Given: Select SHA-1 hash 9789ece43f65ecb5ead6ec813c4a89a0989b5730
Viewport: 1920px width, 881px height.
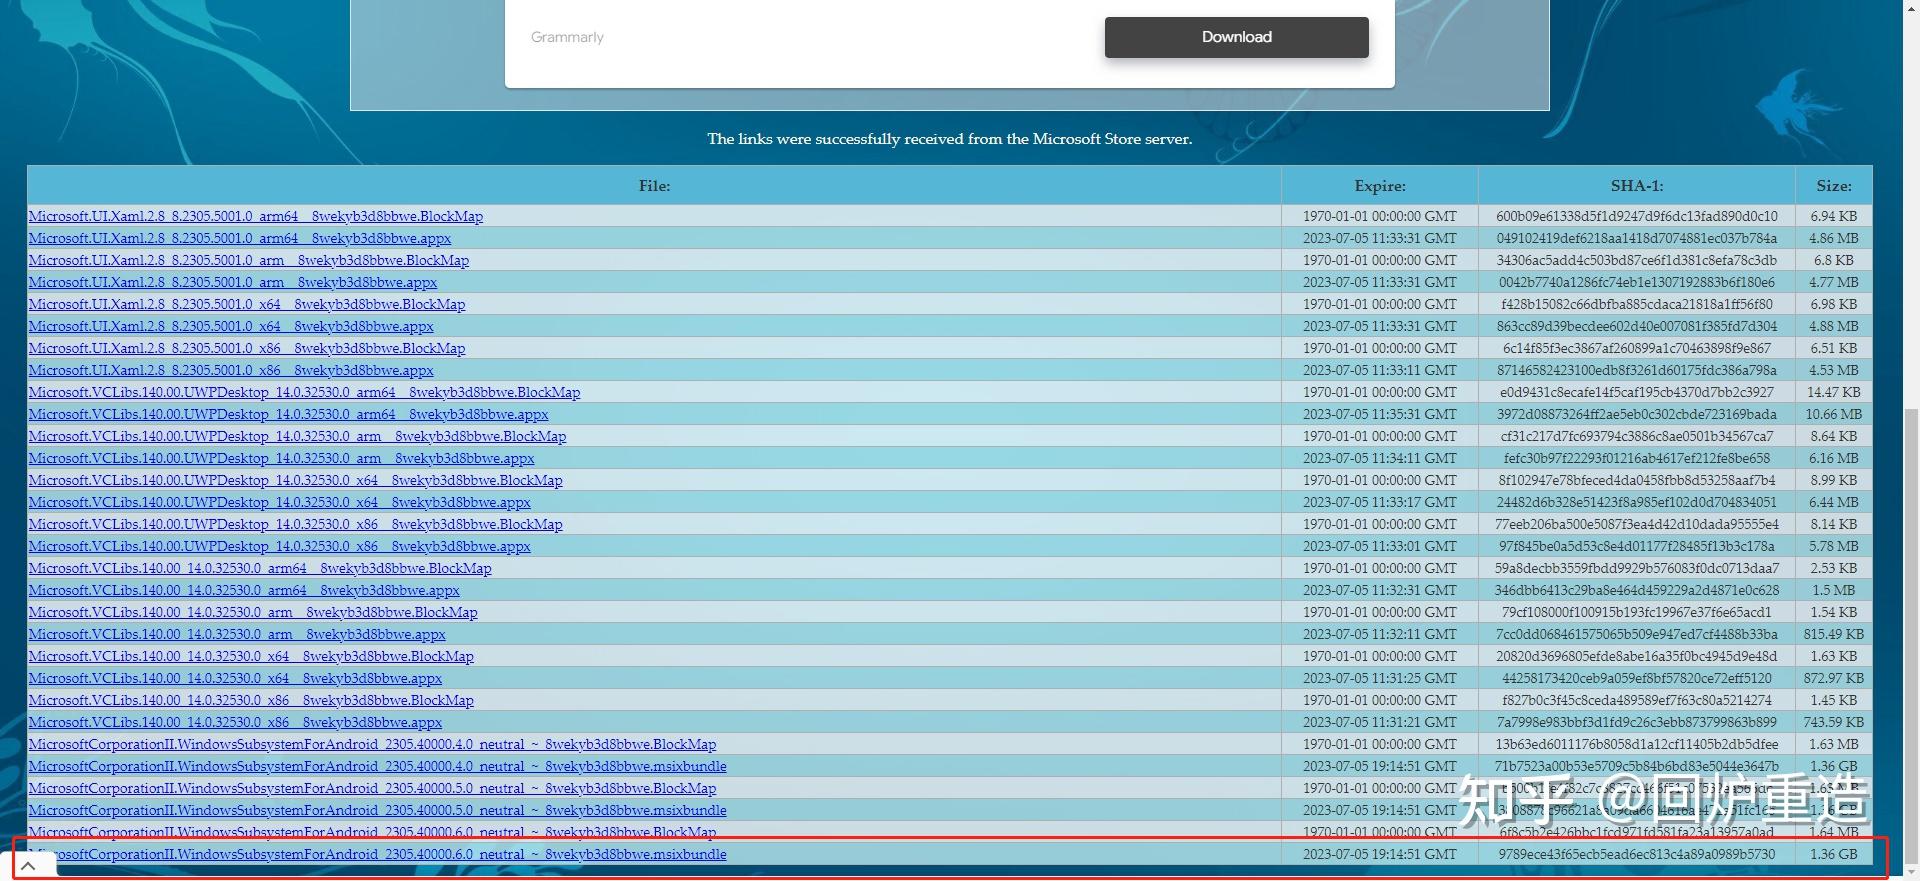Looking at the screenshot, I should click(1637, 854).
